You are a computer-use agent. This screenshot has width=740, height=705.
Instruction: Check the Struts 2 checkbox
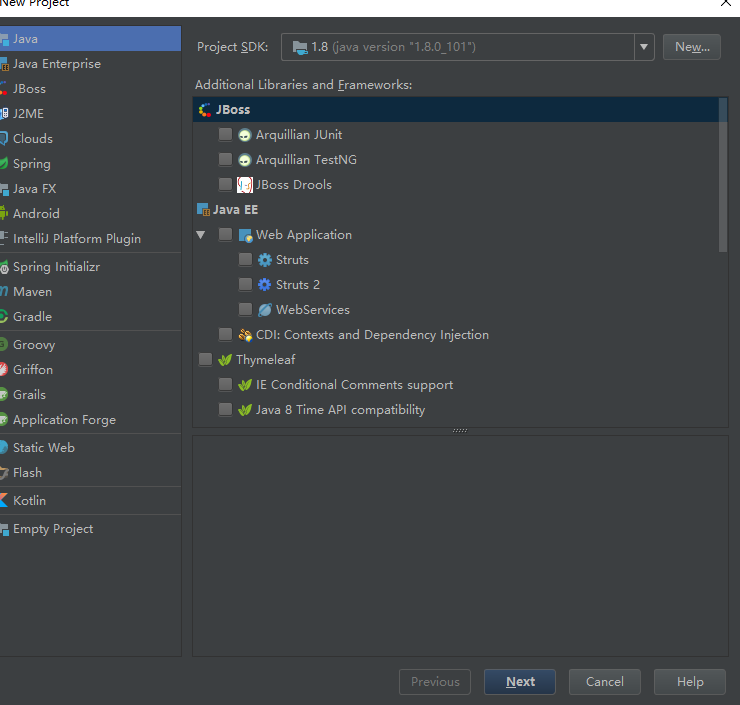[x=245, y=284]
